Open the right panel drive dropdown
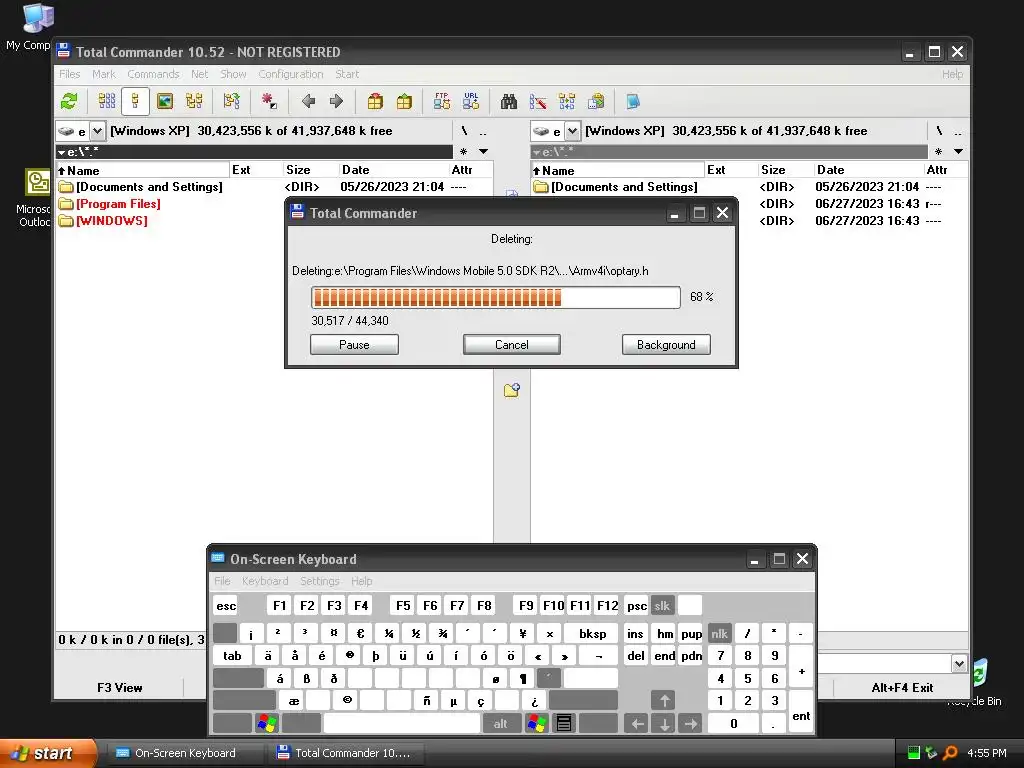 tap(572, 131)
